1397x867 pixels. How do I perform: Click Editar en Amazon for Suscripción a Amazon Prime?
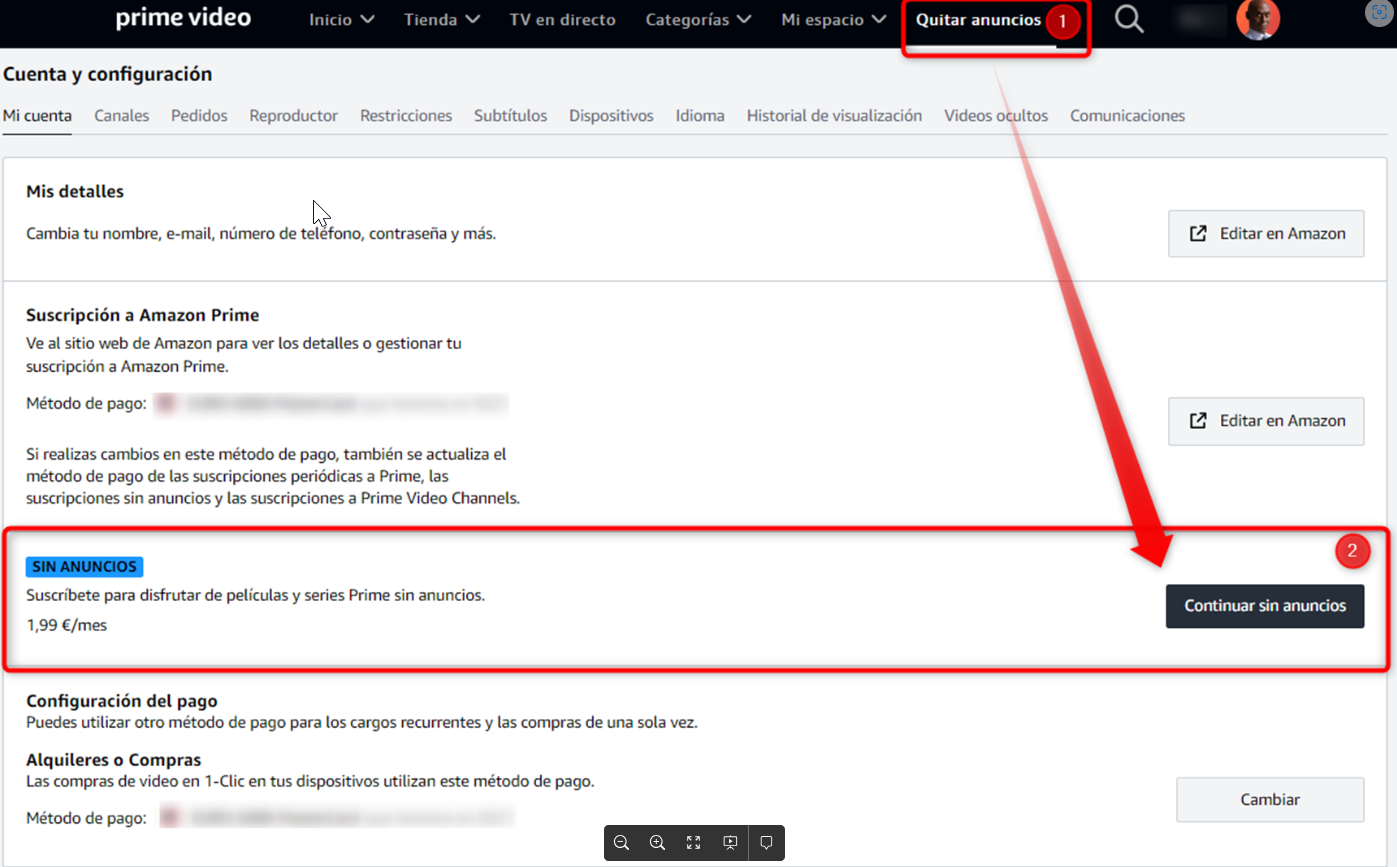[x=1266, y=421]
